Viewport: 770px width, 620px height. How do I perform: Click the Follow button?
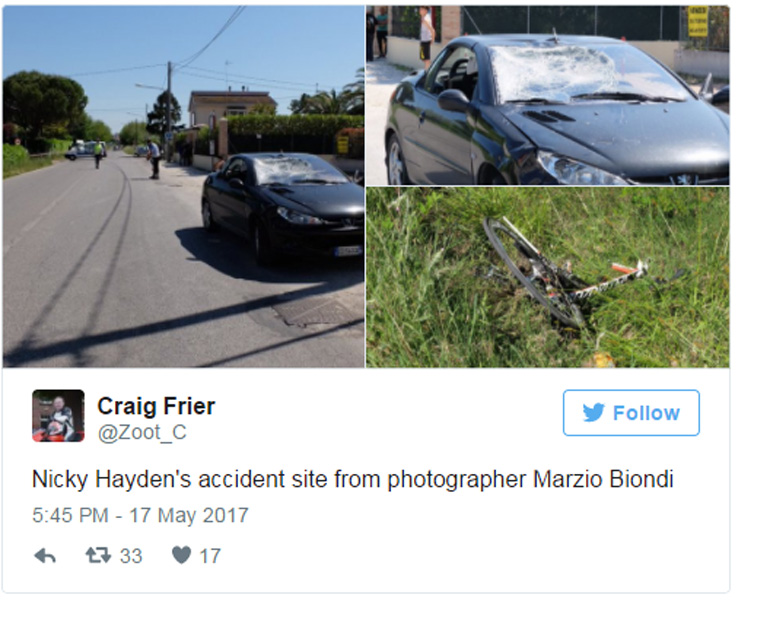coord(631,413)
